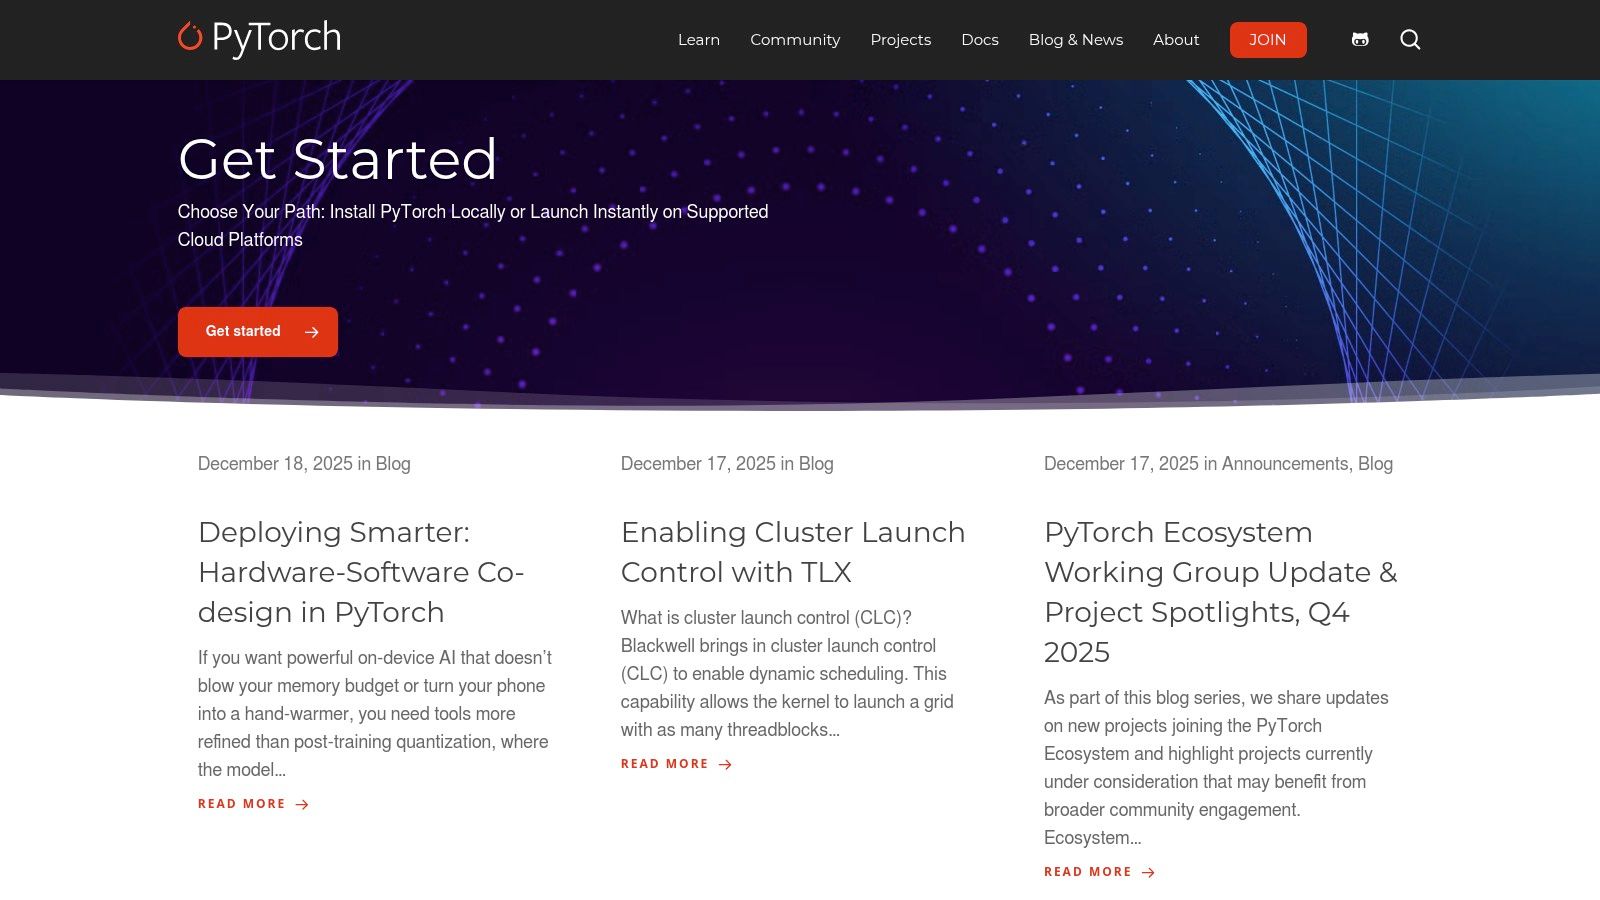Open the Blog & News menu
This screenshot has height=900, width=1600.
1076,40
